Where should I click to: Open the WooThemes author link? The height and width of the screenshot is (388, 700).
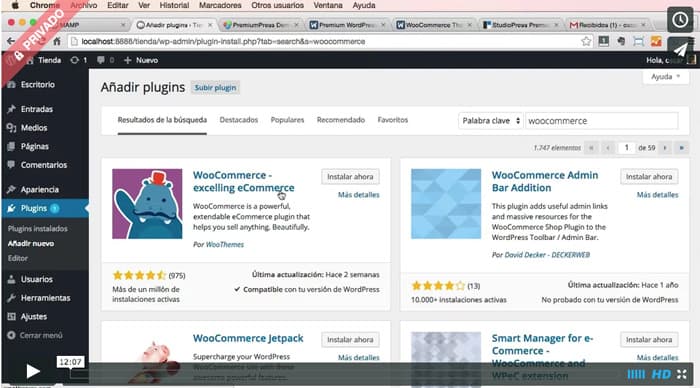pos(225,245)
